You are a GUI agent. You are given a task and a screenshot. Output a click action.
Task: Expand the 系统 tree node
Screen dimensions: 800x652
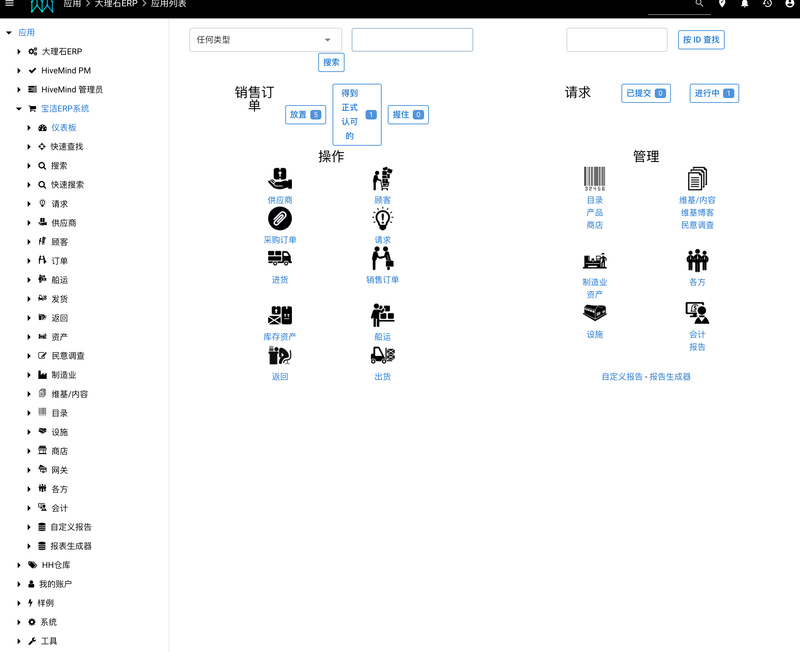pyautogui.click(x=19, y=622)
